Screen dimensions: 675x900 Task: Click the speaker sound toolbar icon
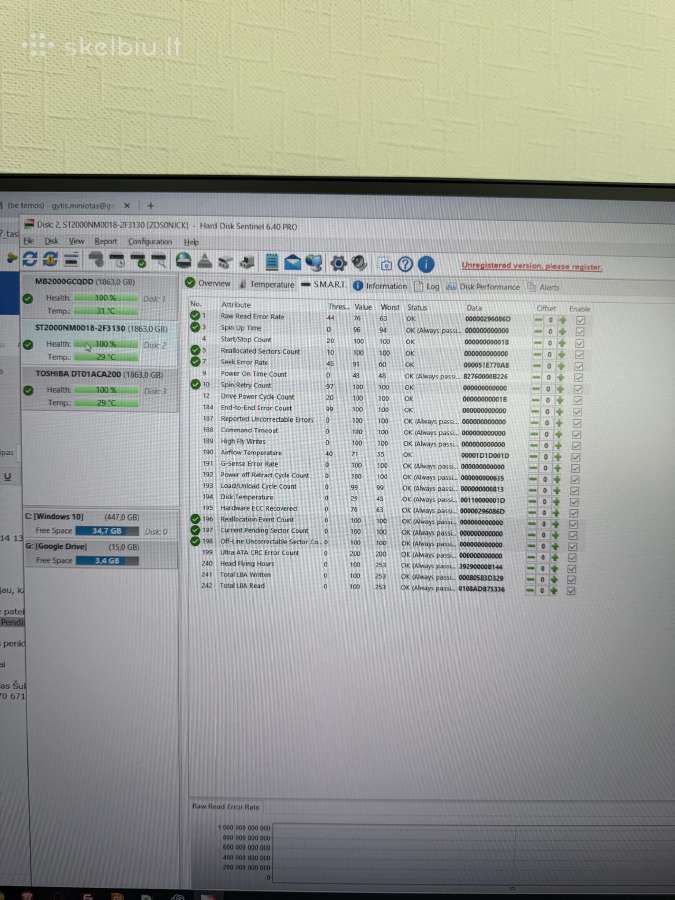pyautogui.click(x=359, y=263)
